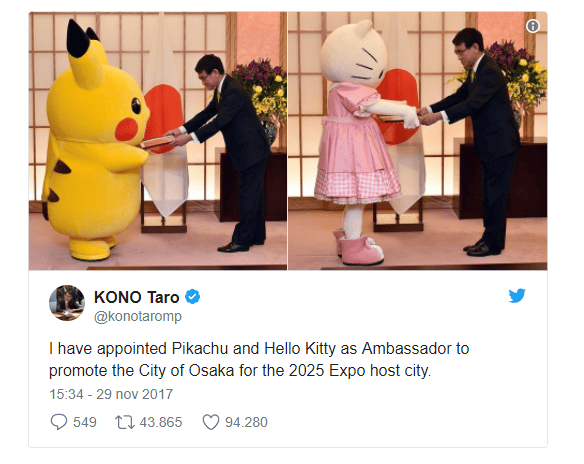Click the retweet arrows icon

point(124,422)
